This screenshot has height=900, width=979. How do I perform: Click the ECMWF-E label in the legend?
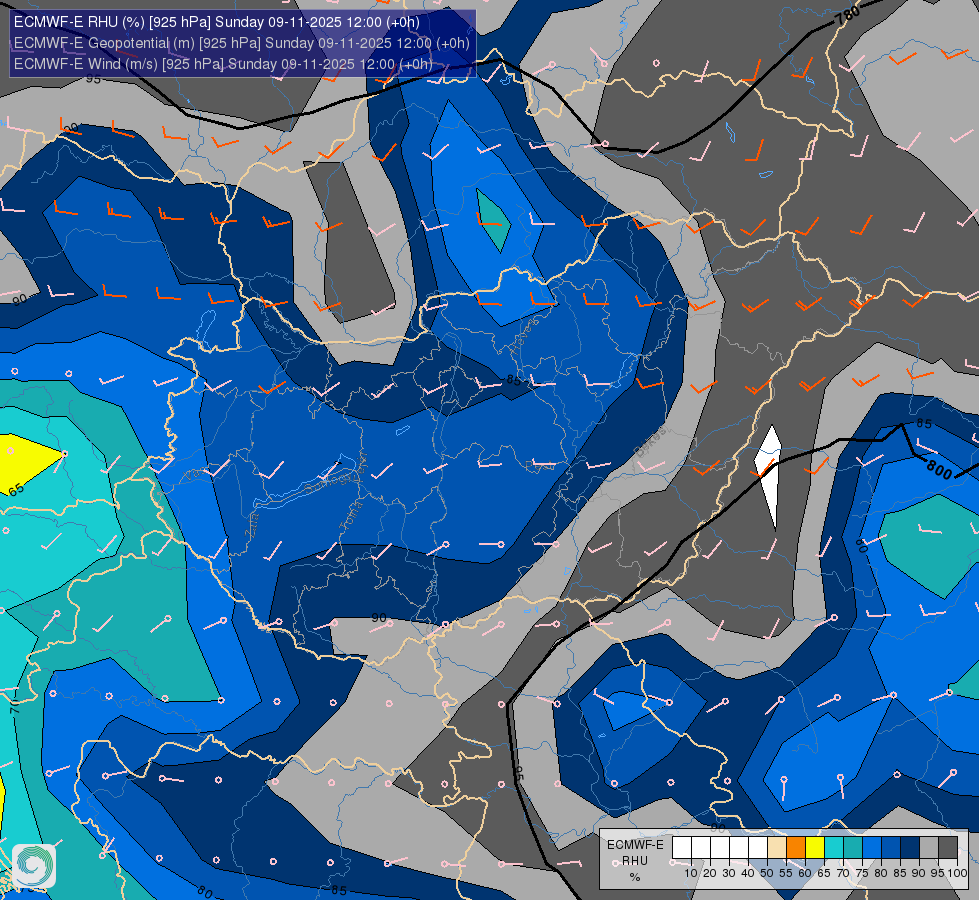point(635,845)
